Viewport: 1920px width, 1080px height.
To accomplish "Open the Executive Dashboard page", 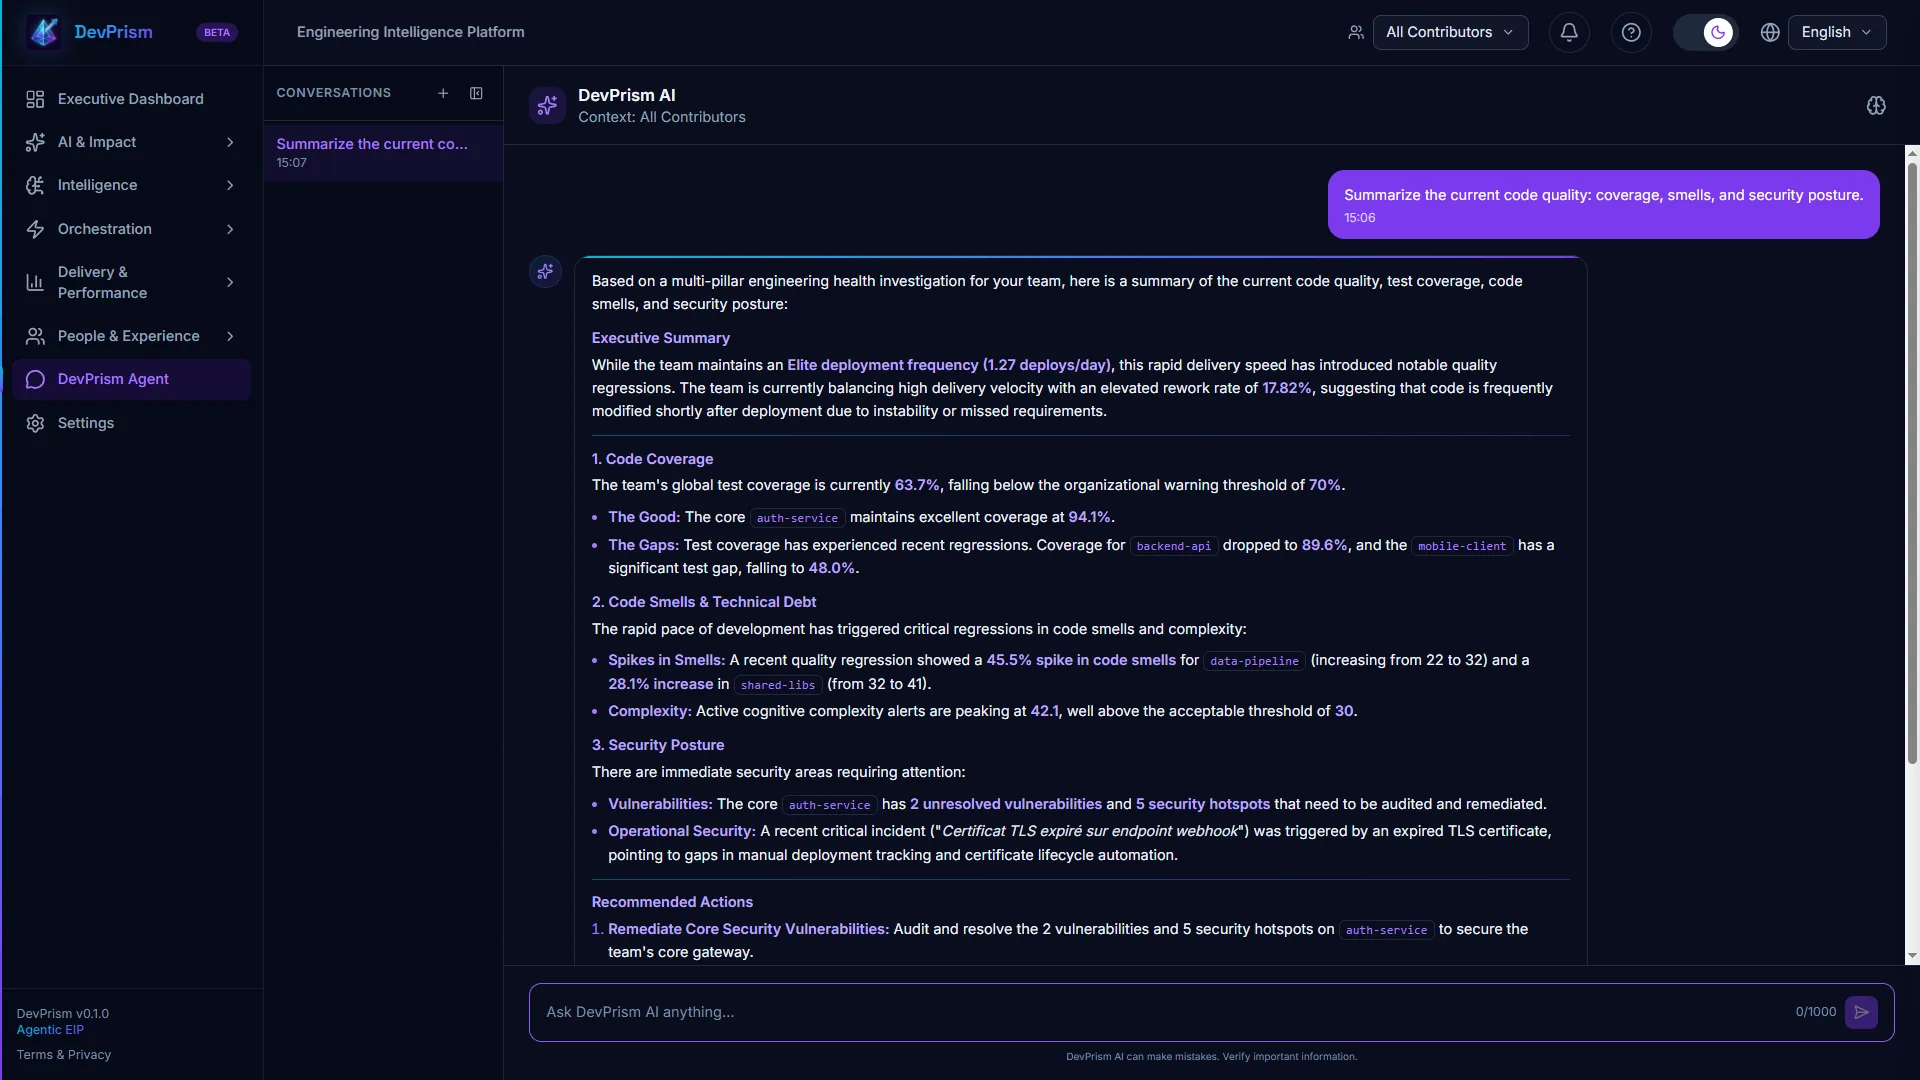I will click(x=131, y=99).
